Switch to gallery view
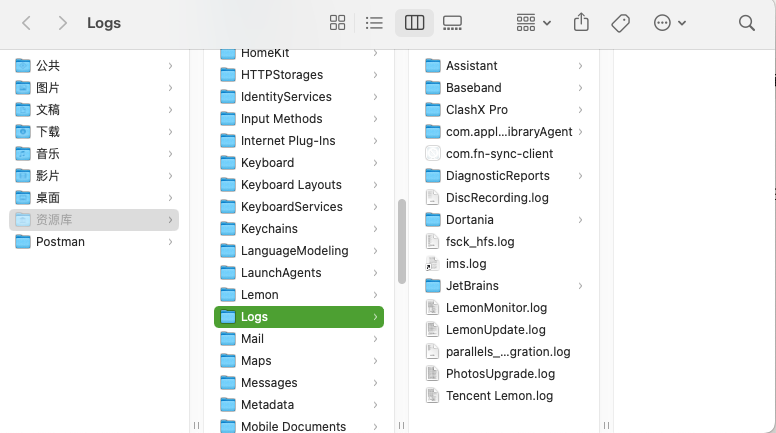Viewport: 776px width, 433px height. [x=452, y=23]
